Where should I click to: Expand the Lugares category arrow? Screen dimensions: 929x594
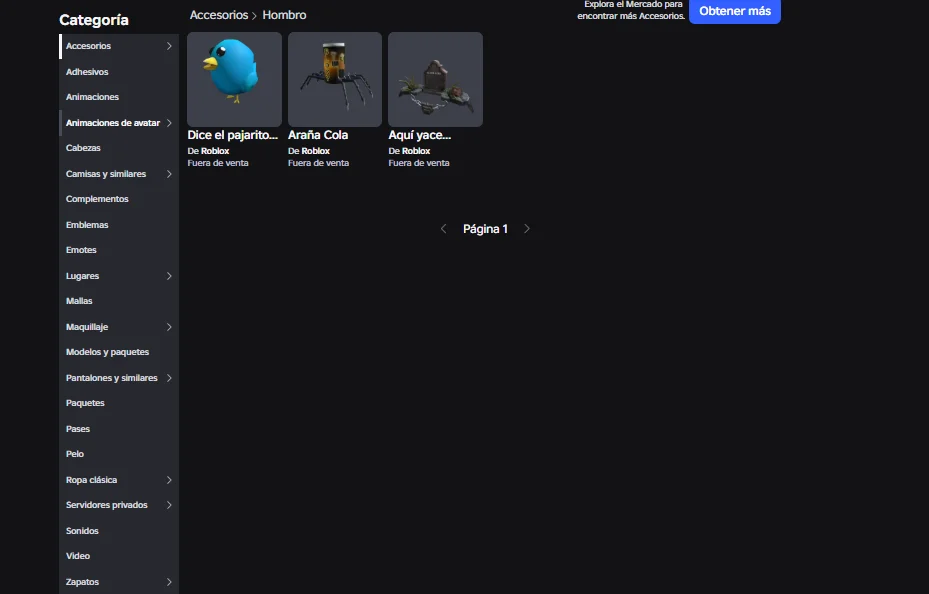tap(169, 276)
